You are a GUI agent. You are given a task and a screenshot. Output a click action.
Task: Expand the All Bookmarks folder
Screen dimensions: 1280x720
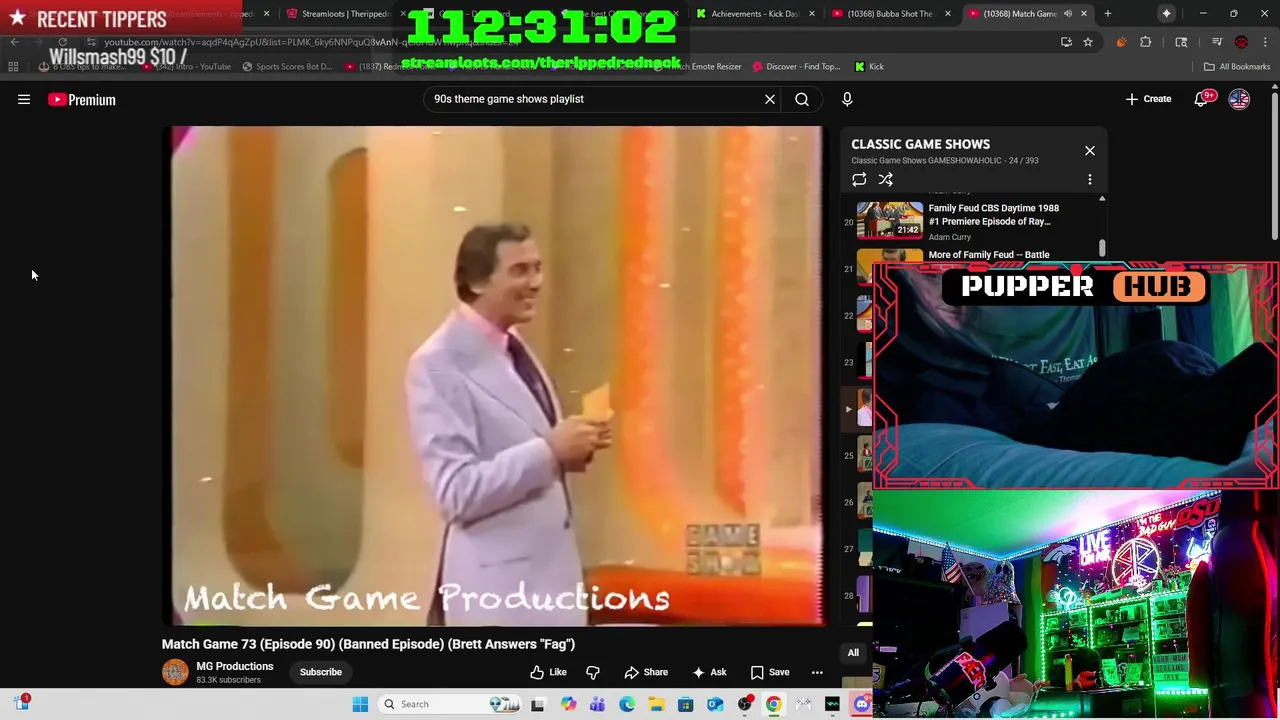(1237, 67)
